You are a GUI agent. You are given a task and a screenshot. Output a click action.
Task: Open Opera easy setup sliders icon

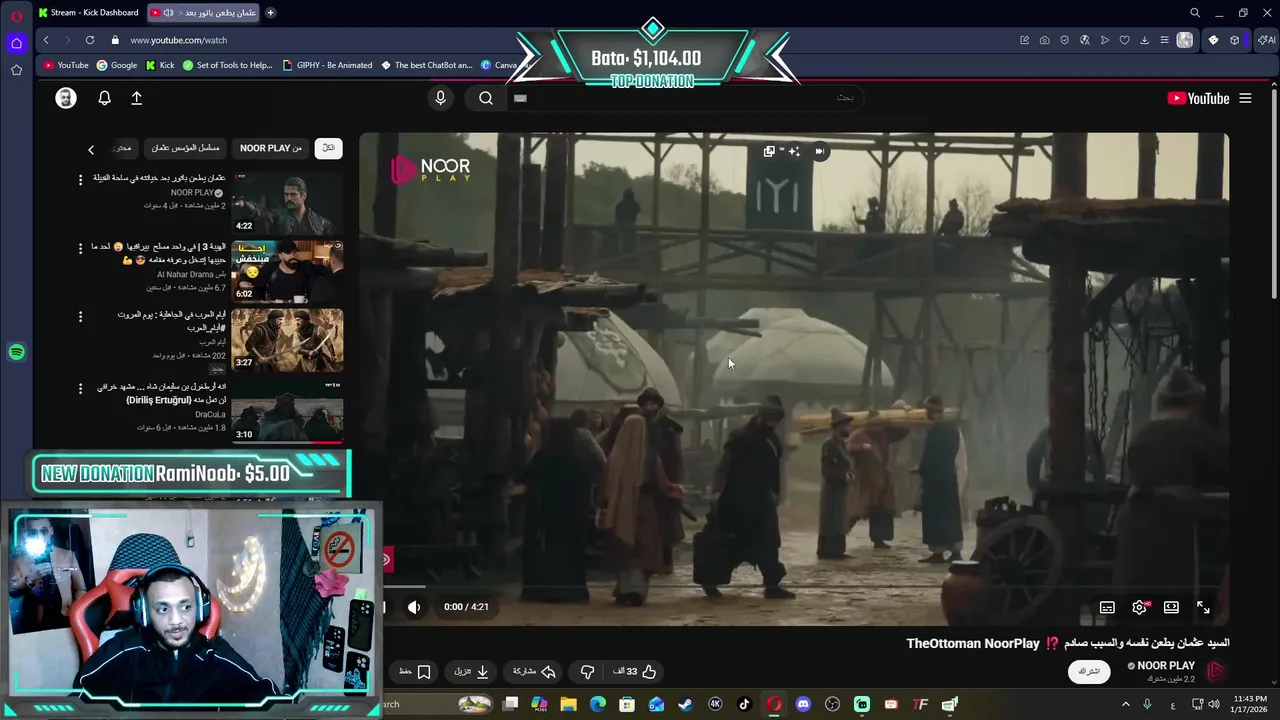tap(1164, 40)
